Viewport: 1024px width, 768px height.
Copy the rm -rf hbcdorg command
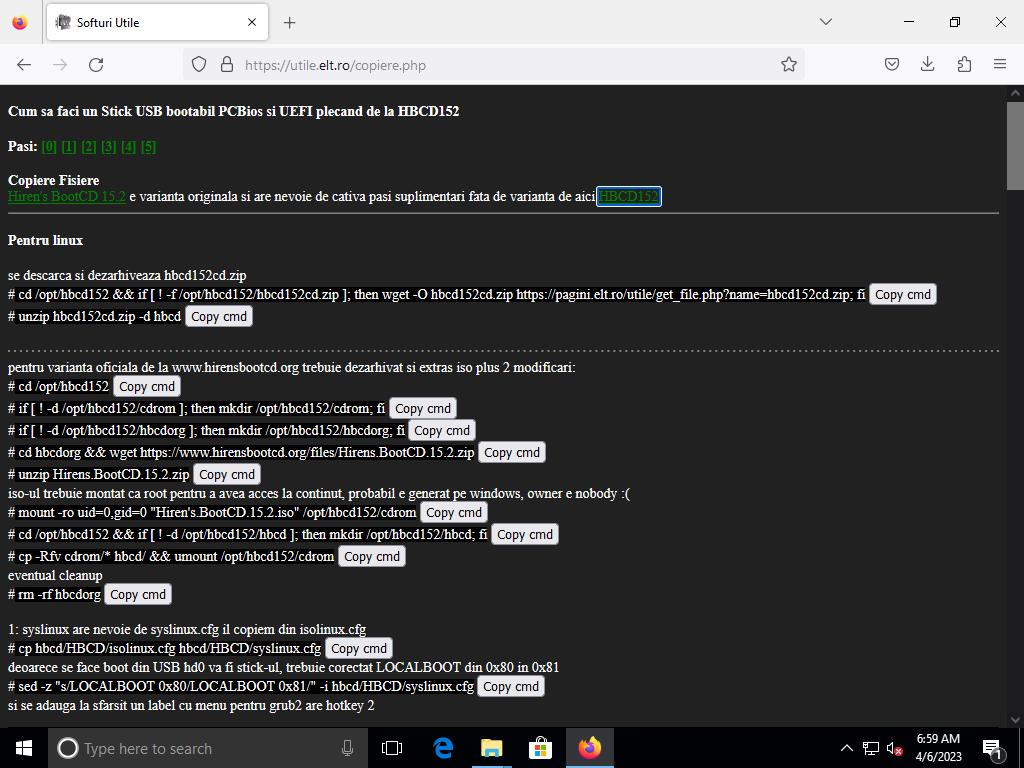pyautogui.click(x=138, y=594)
